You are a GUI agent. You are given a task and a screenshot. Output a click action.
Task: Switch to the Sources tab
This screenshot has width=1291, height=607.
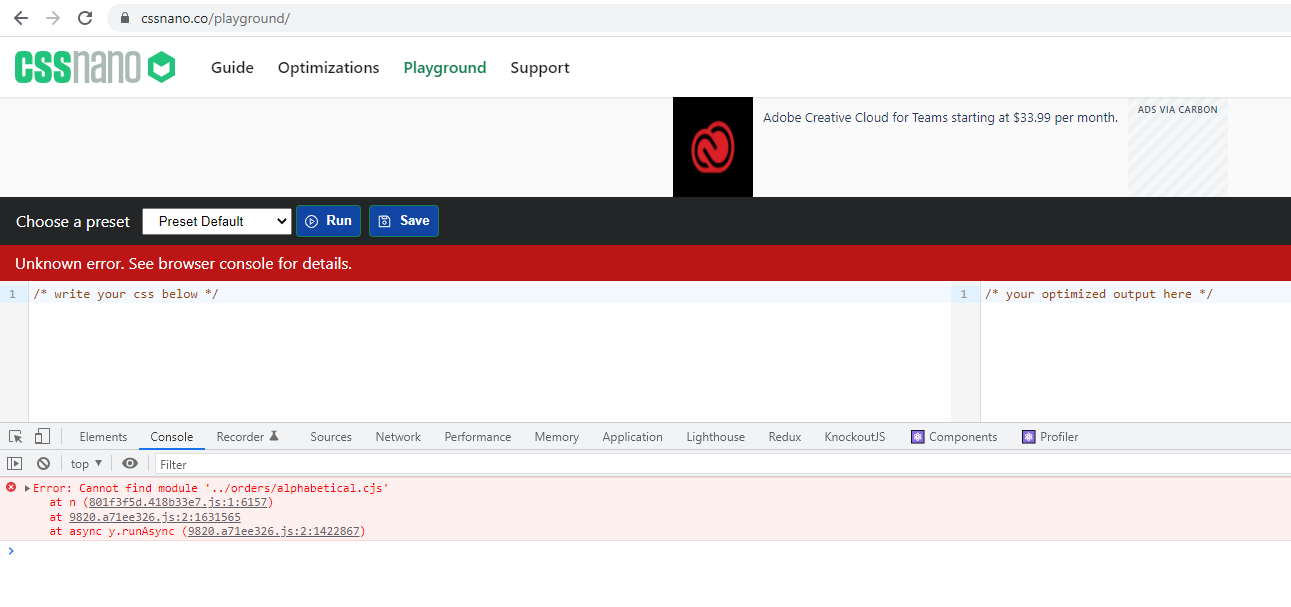[331, 437]
